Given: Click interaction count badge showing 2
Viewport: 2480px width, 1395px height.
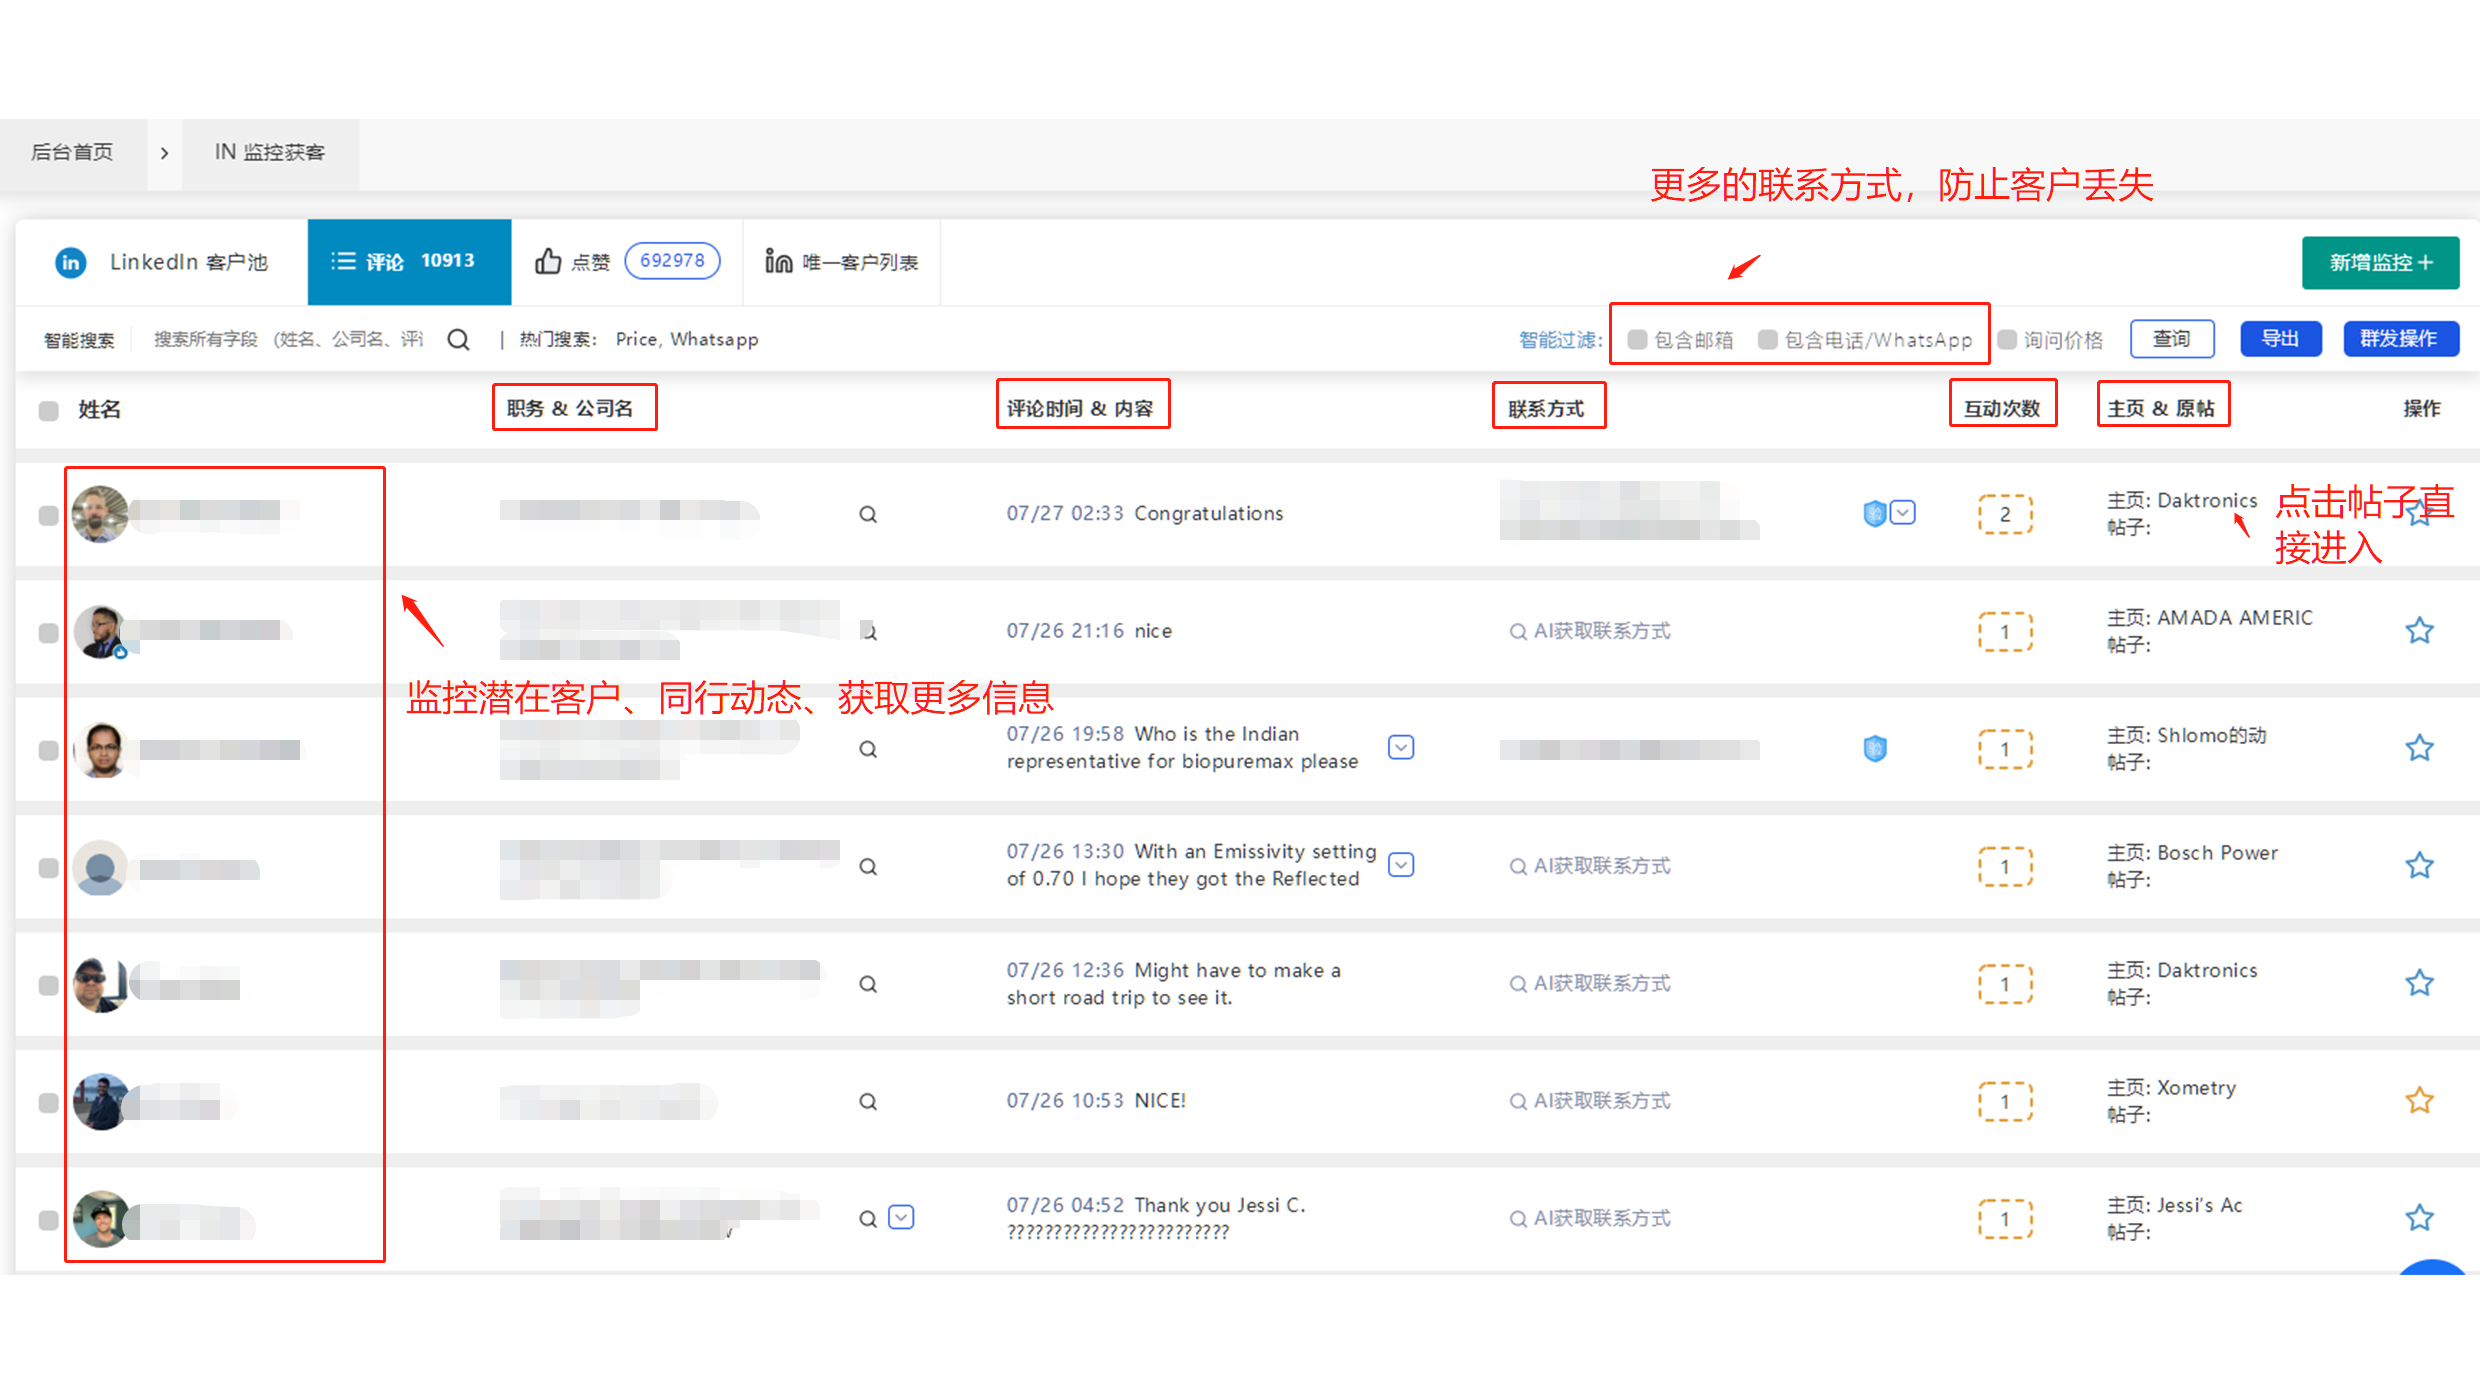Looking at the screenshot, I should (2005, 514).
